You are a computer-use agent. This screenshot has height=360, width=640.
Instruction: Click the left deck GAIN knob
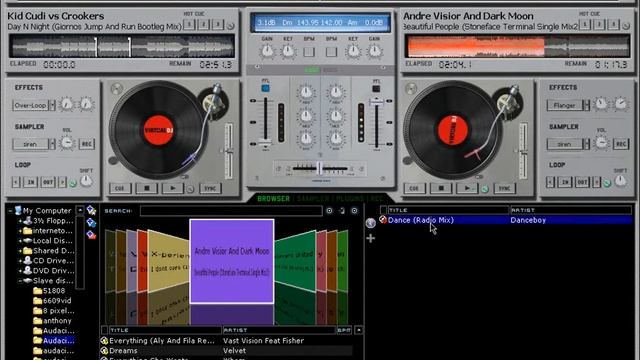(267, 51)
